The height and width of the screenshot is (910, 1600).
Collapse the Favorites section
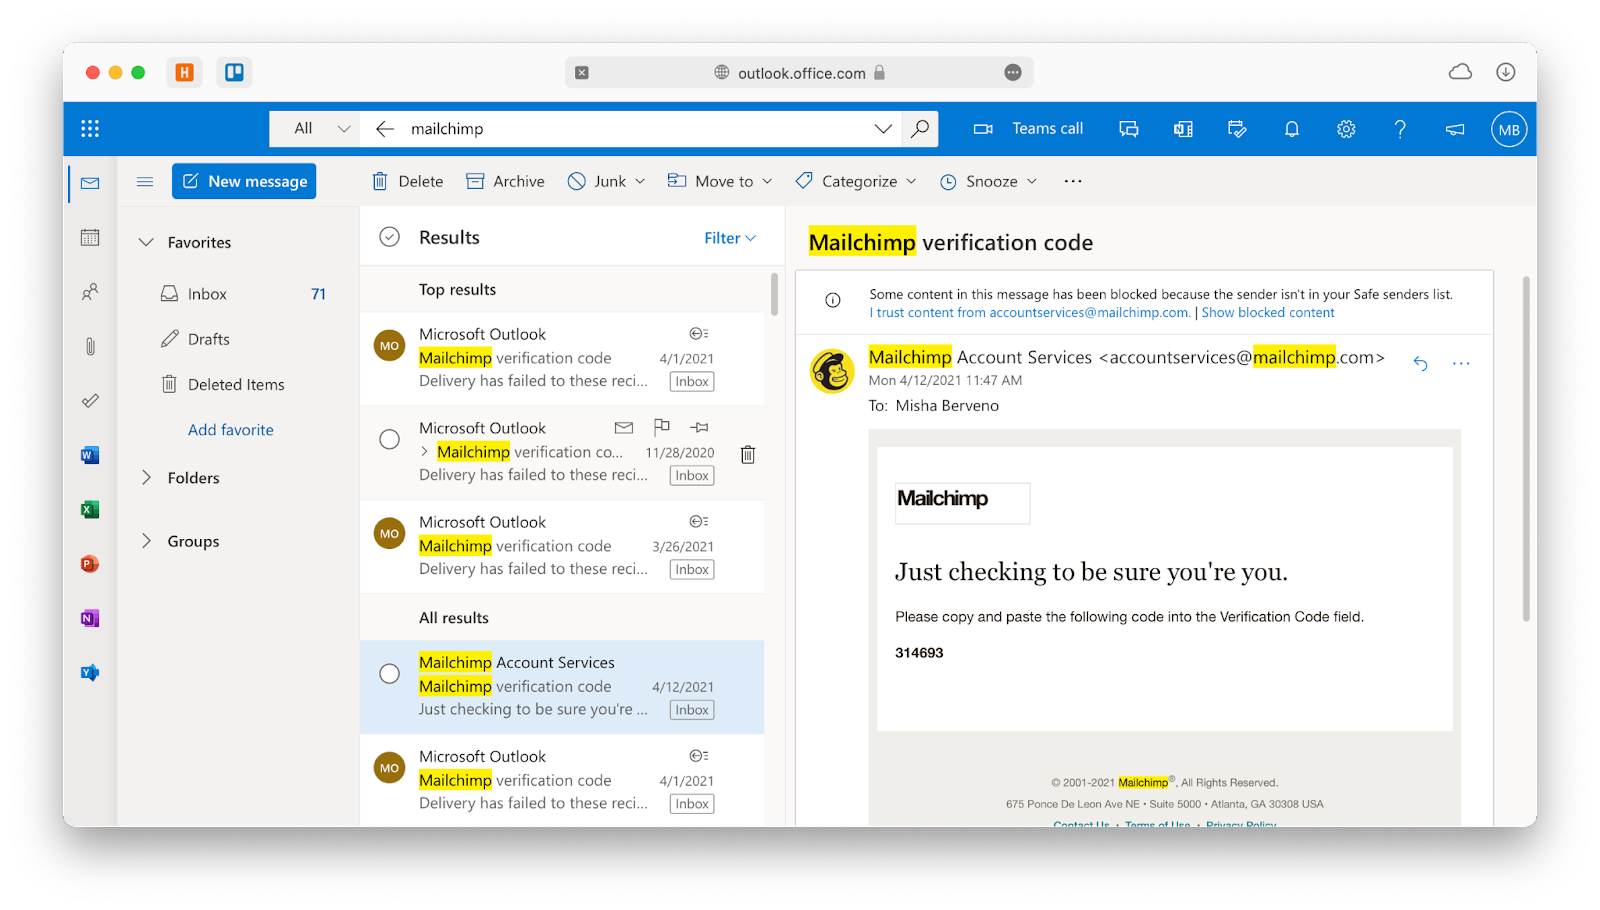[x=146, y=242]
